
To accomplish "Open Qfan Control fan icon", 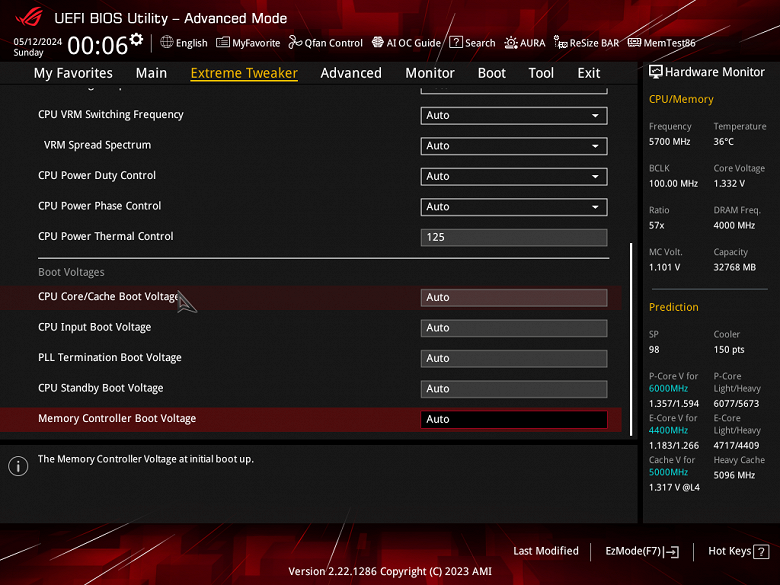I will click(x=295, y=42).
